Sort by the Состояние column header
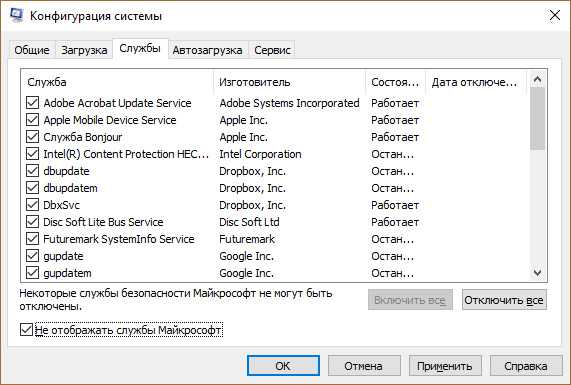The width and height of the screenshot is (571, 385). pos(395,82)
